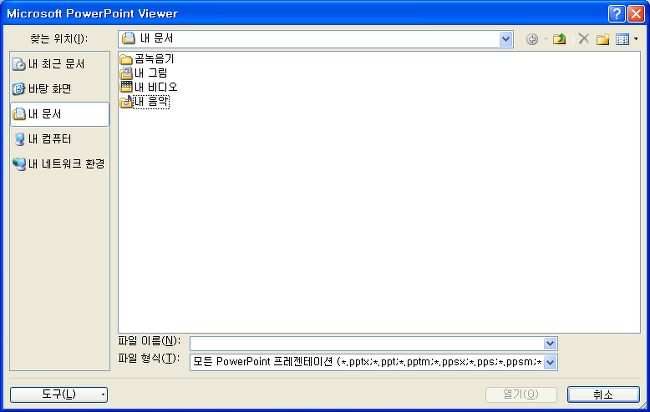650x412 pixels.
Task: Select the 내 그림 folder
Action: click(143, 73)
